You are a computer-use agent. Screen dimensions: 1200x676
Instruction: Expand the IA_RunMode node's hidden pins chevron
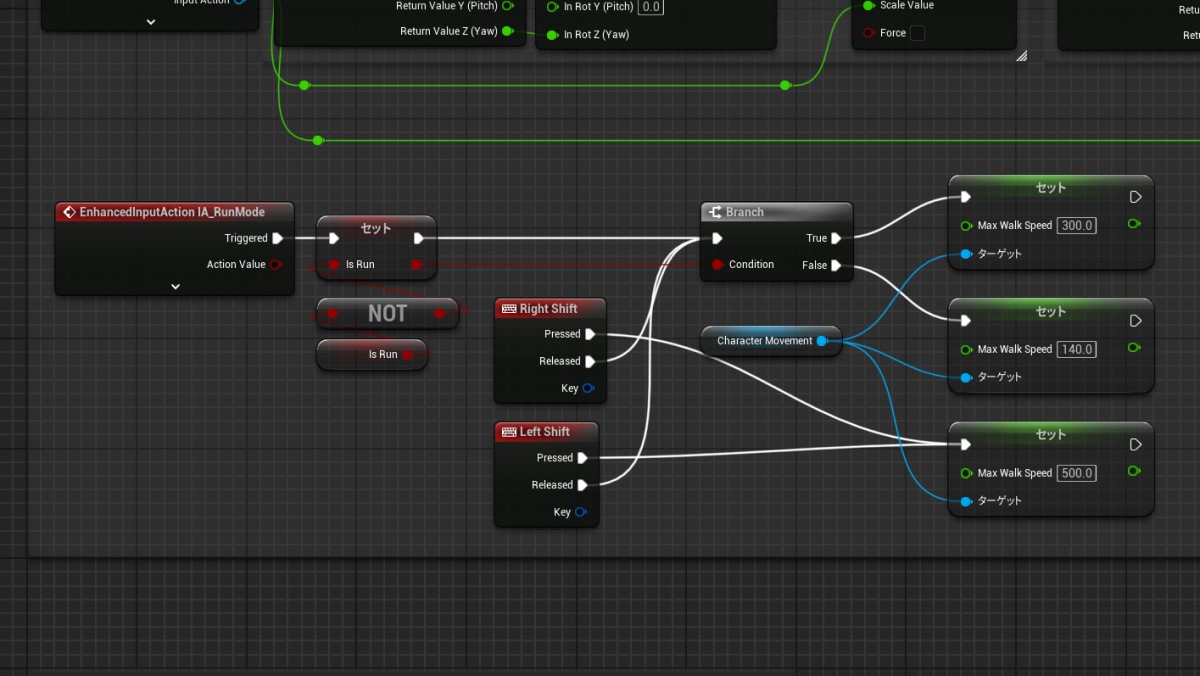pos(175,286)
